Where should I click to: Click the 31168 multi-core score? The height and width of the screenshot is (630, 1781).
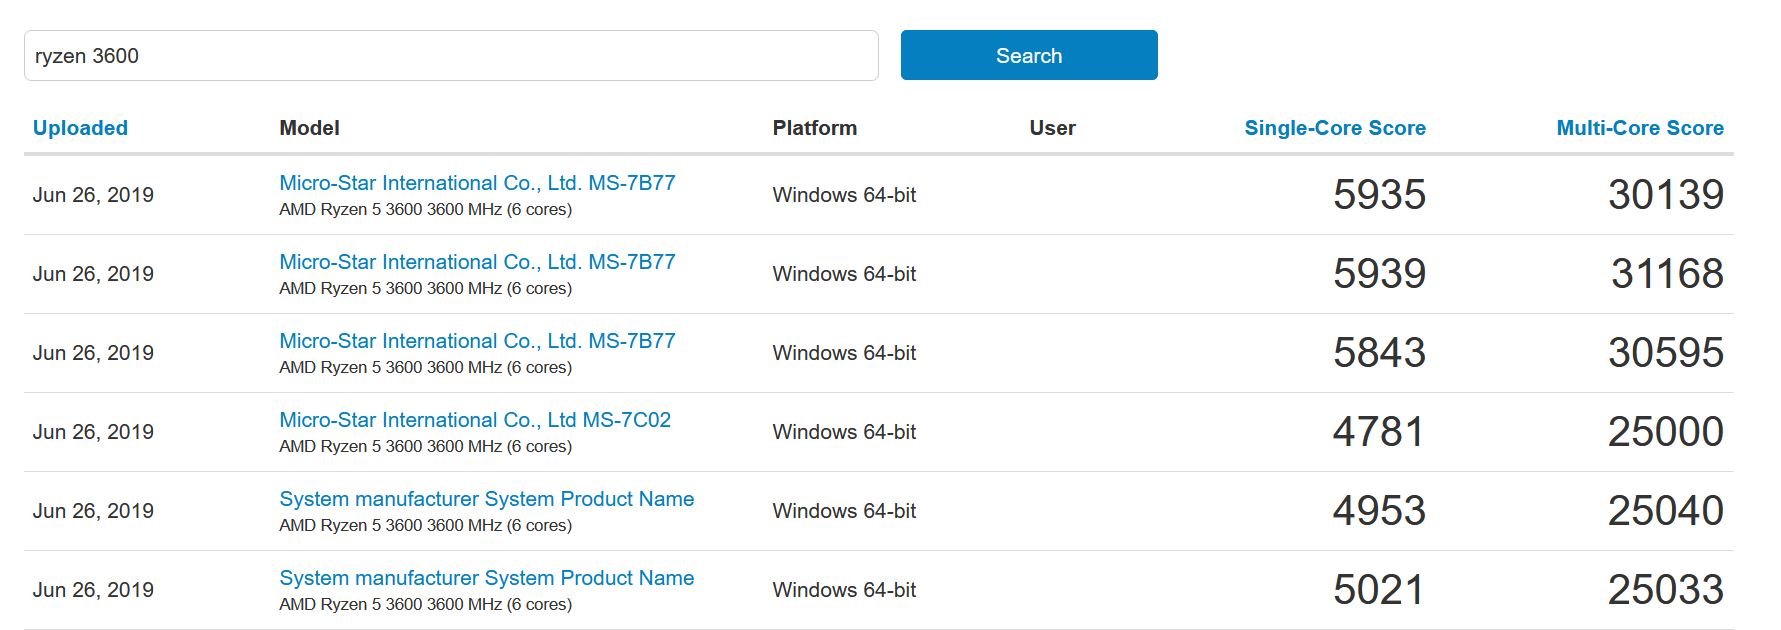coord(1666,274)
